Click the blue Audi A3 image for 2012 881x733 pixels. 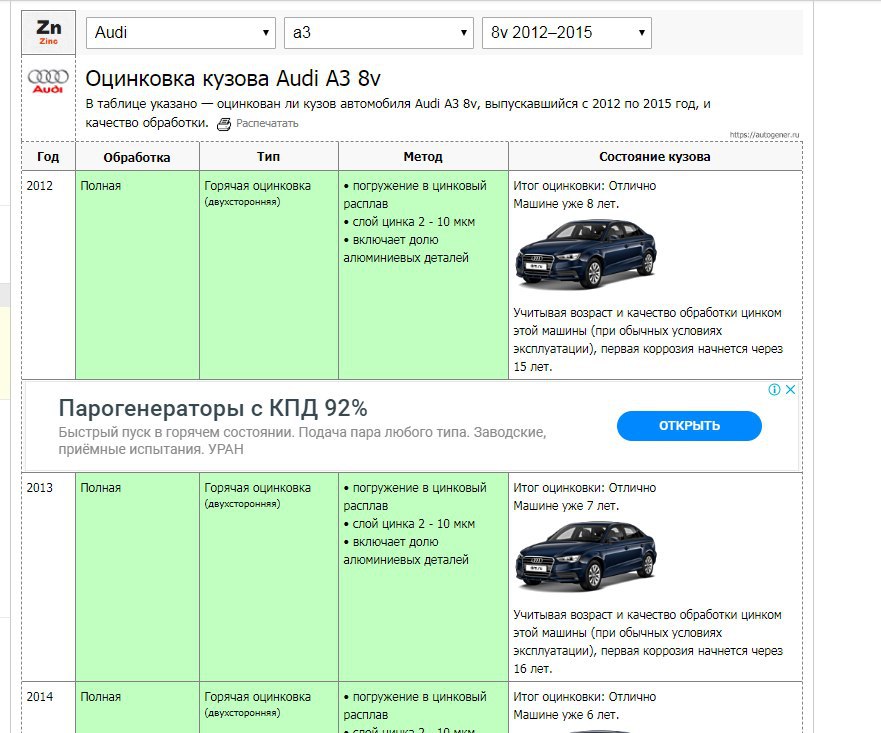(x=585, y=254)
